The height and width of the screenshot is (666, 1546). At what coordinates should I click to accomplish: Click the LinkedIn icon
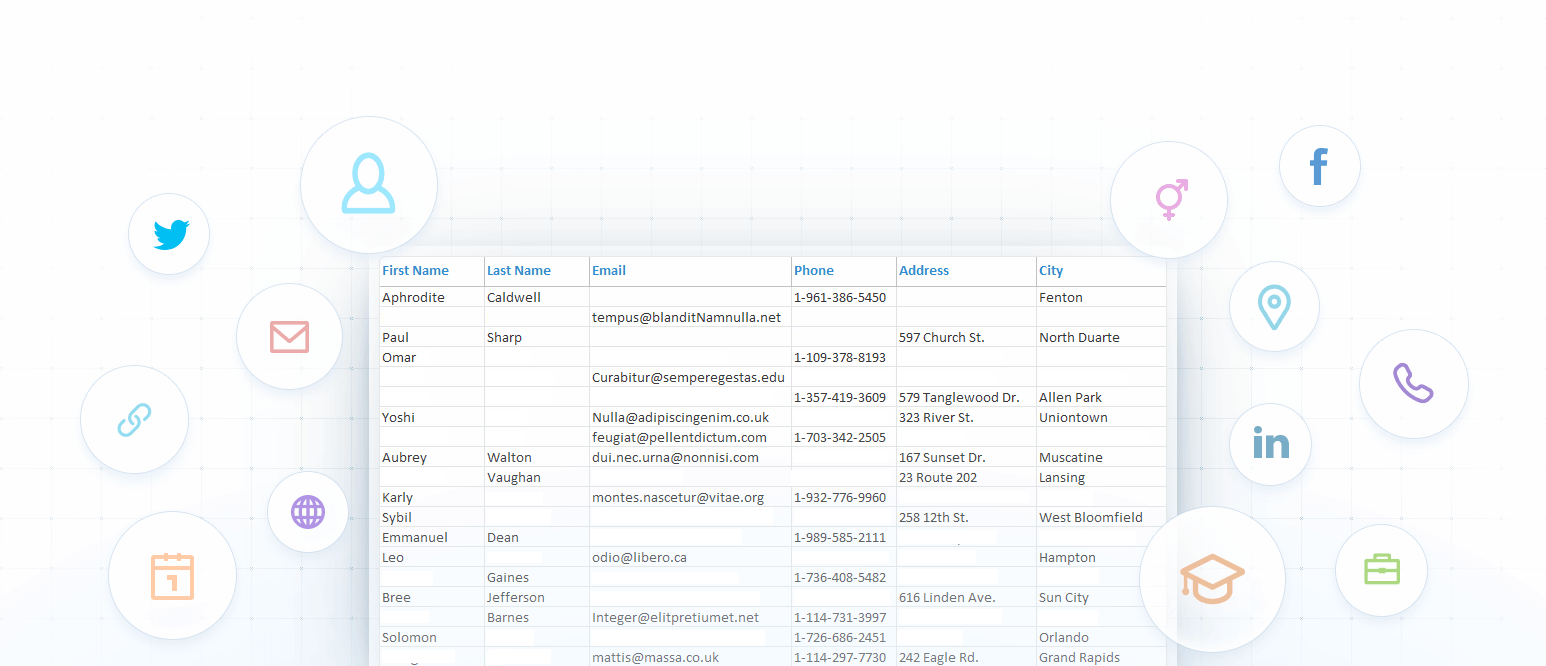[x=1271, y=443]
